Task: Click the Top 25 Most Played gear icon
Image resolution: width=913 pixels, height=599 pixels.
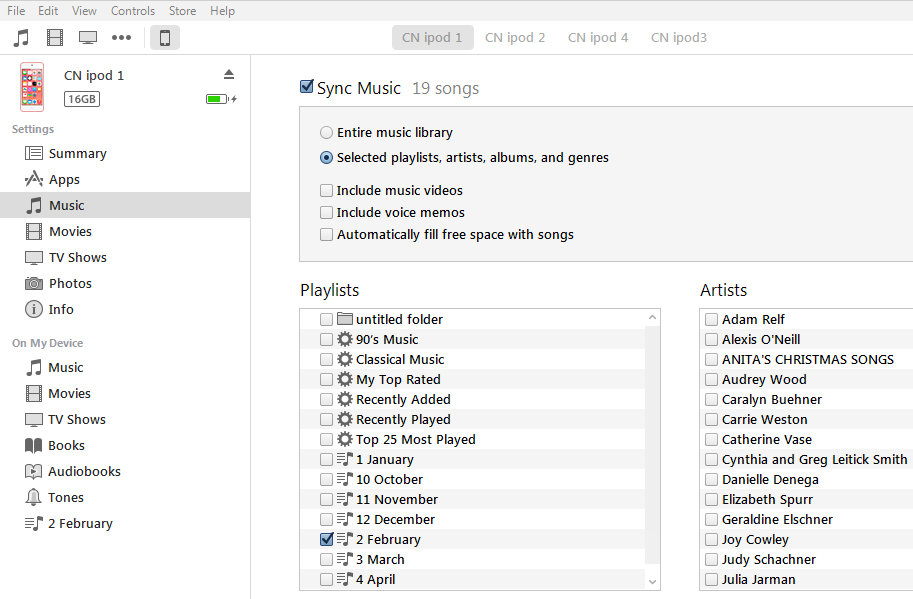Action: [345, 439]
